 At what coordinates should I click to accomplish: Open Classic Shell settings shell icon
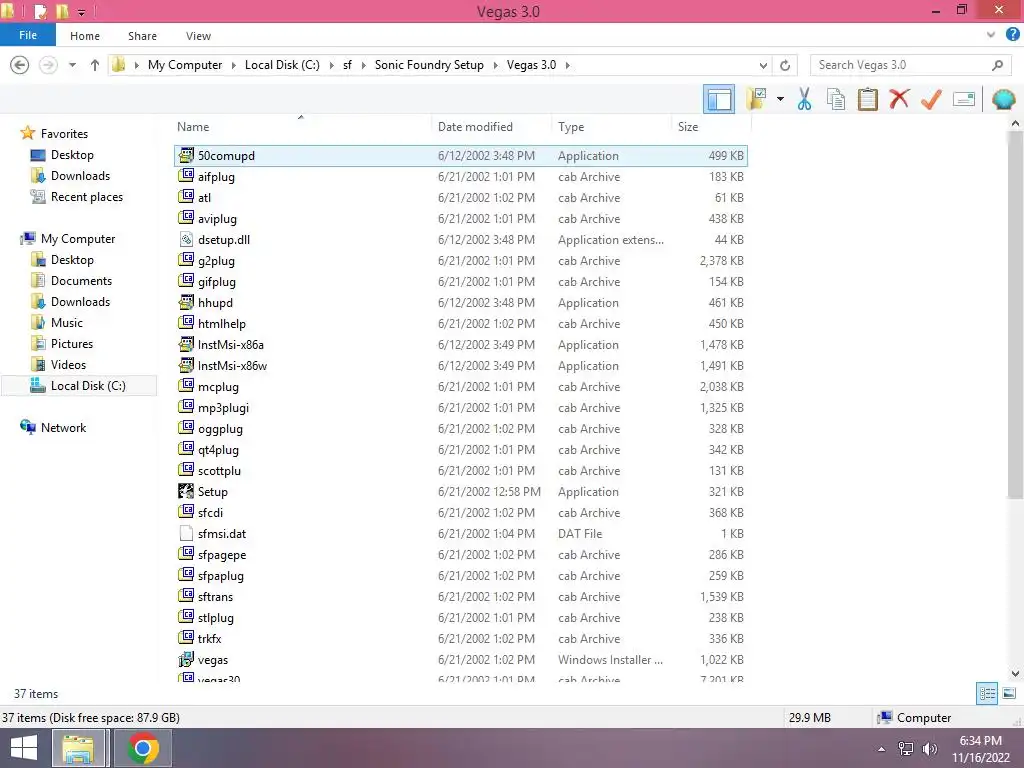[x=1003, y=99]
